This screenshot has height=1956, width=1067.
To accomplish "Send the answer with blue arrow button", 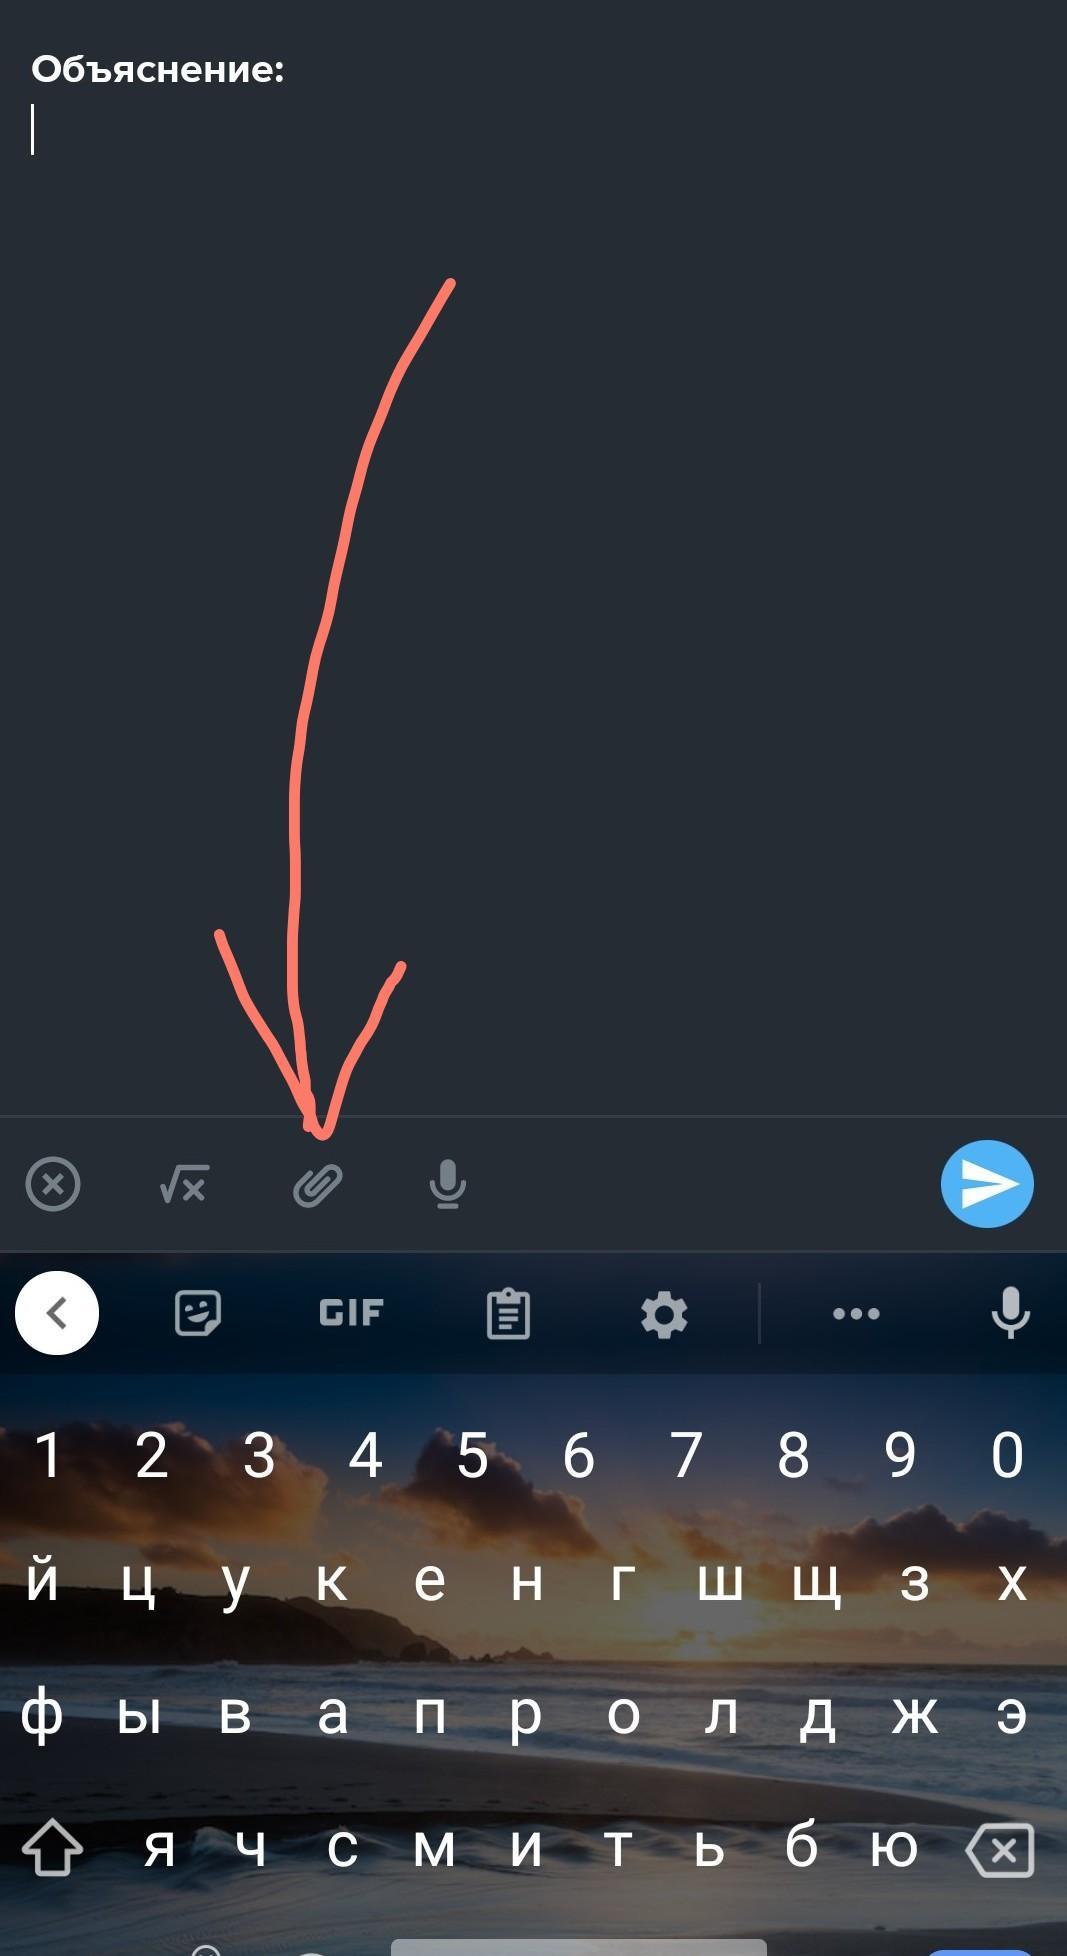I will coord(987,1184).
